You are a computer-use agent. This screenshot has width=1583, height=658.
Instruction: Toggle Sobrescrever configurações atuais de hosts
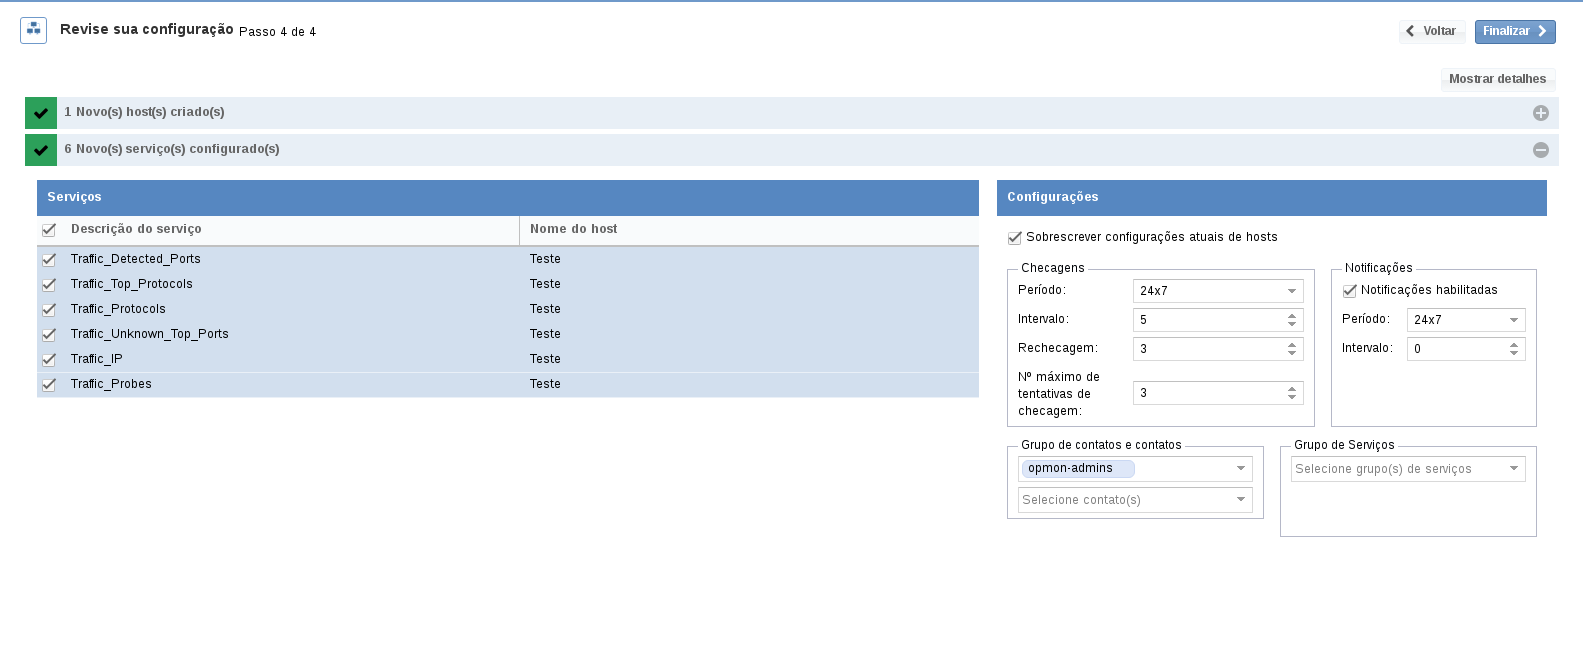tap(1015, 238)
